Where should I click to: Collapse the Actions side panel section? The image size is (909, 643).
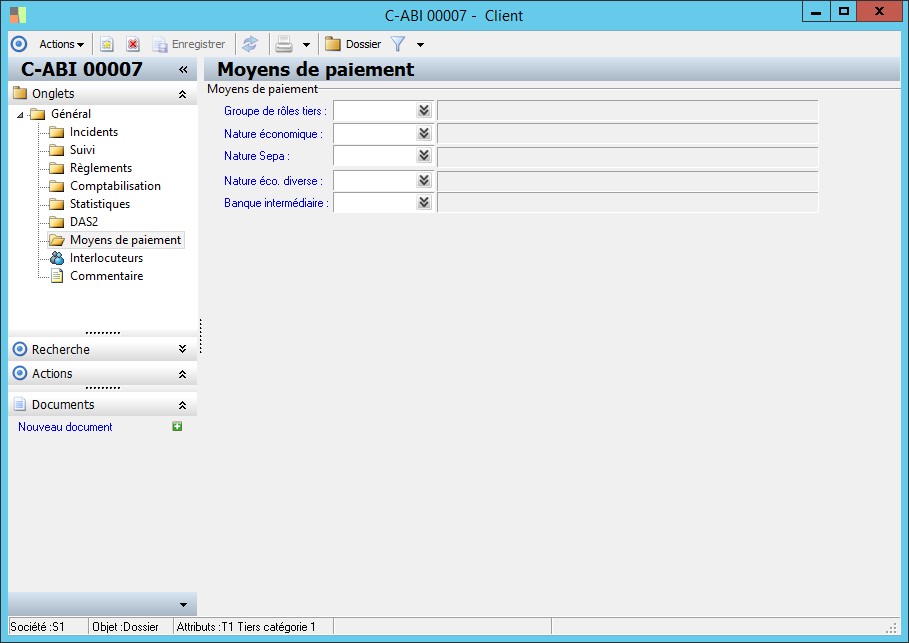[x=182, y=374]
